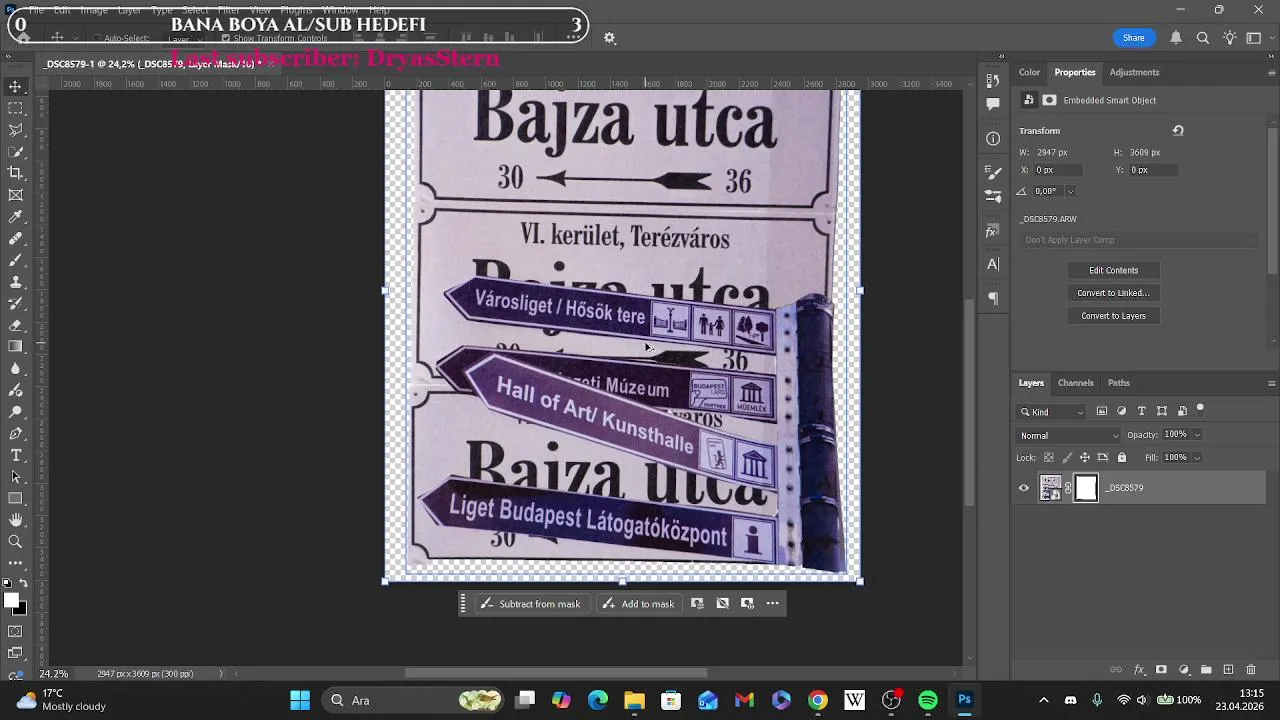Click Add to mask button

pyautogui.click(x=638, y=604)
